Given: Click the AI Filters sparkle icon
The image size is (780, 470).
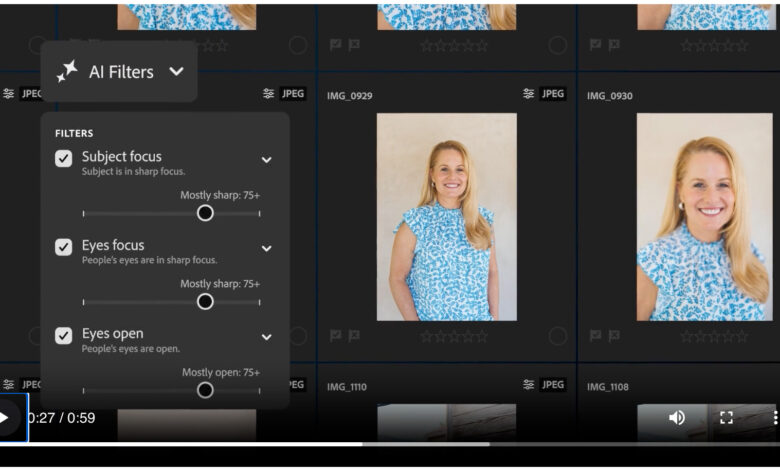Looking at the screenshot, I should point(67,71).
